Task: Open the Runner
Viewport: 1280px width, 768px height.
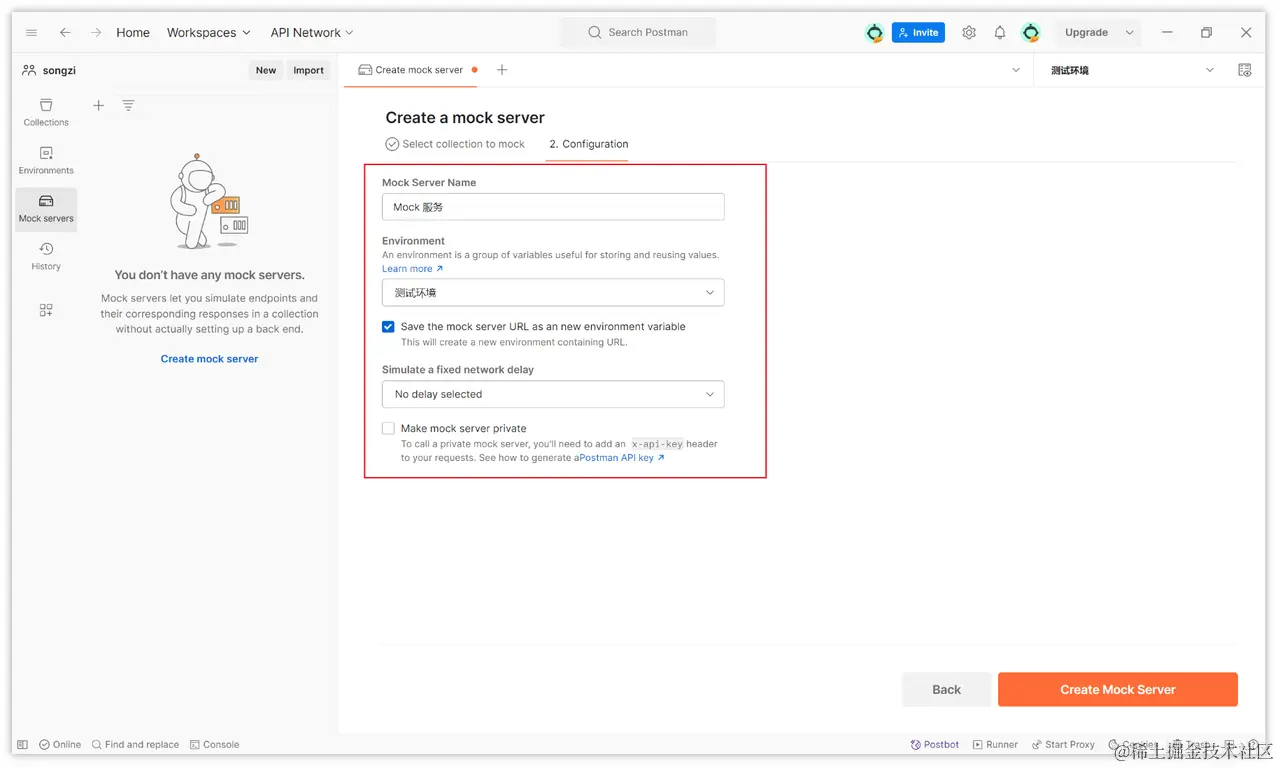Action: [995, 745]
